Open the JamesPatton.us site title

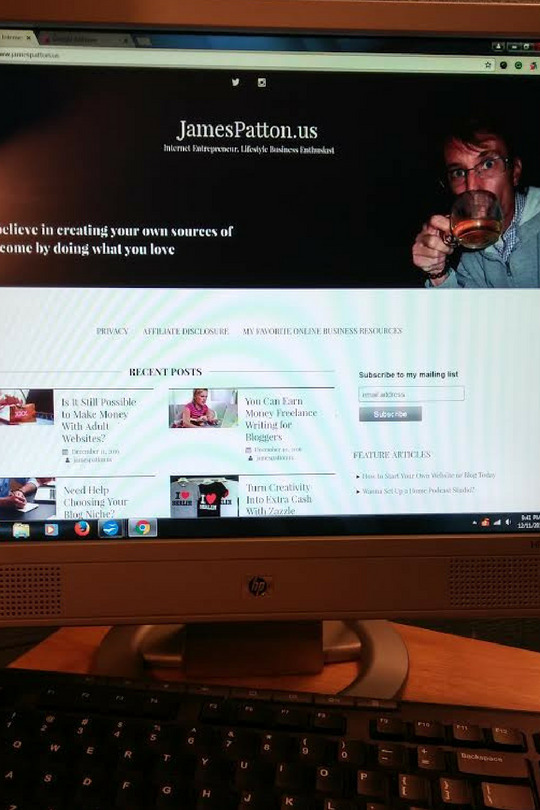[x=247, y=130]
